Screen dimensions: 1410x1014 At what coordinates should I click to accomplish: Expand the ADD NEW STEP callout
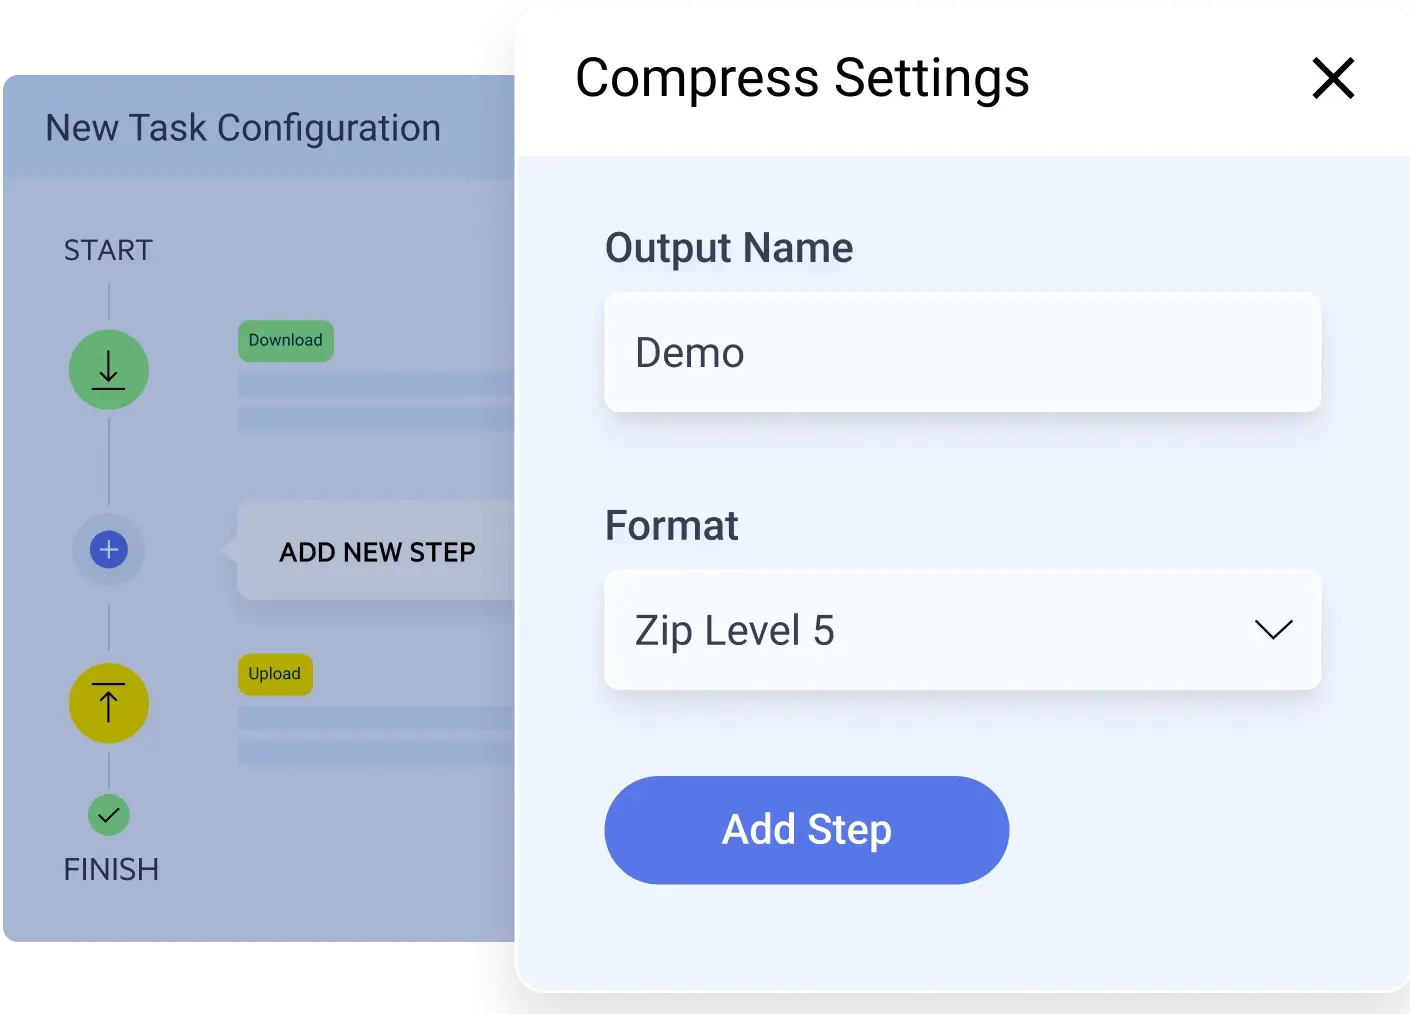[377, 552]
